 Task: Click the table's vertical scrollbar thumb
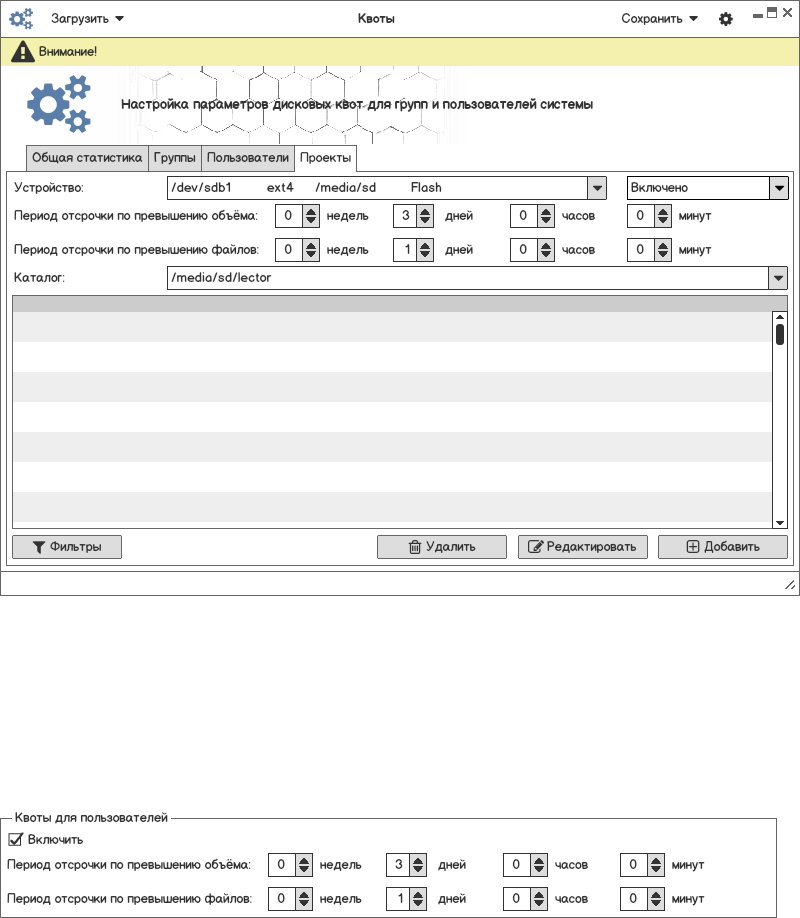[780, 334]
